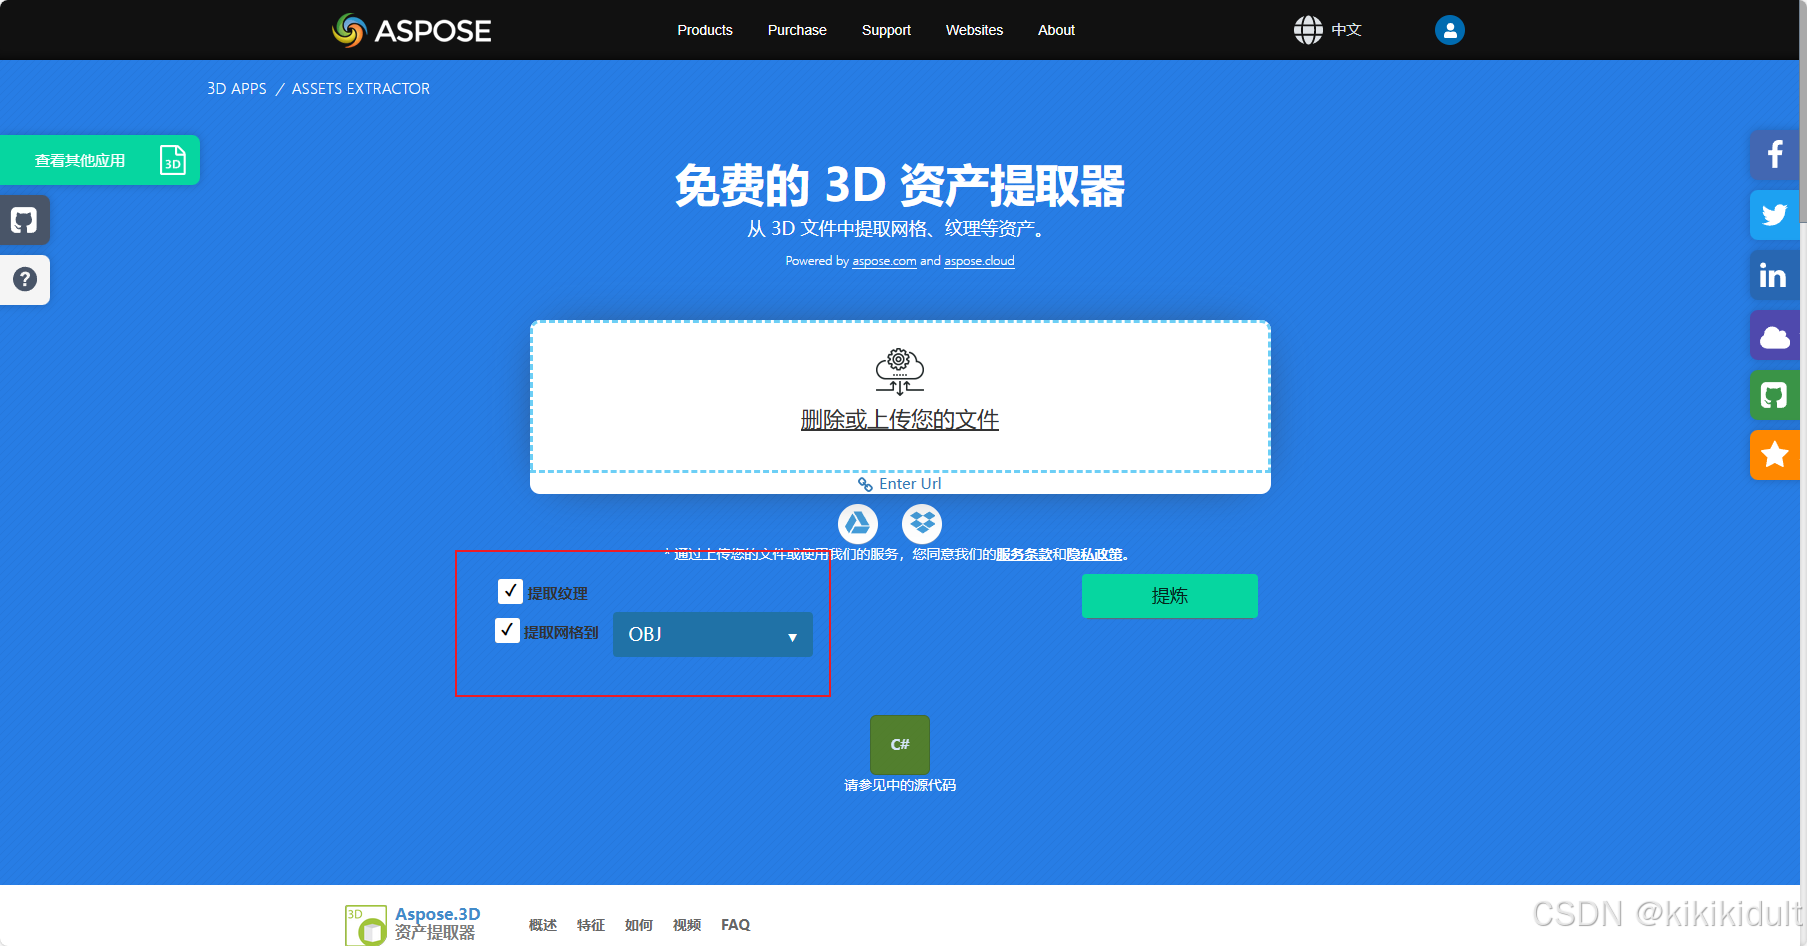Open the user account avatar

pos(1449,30)
